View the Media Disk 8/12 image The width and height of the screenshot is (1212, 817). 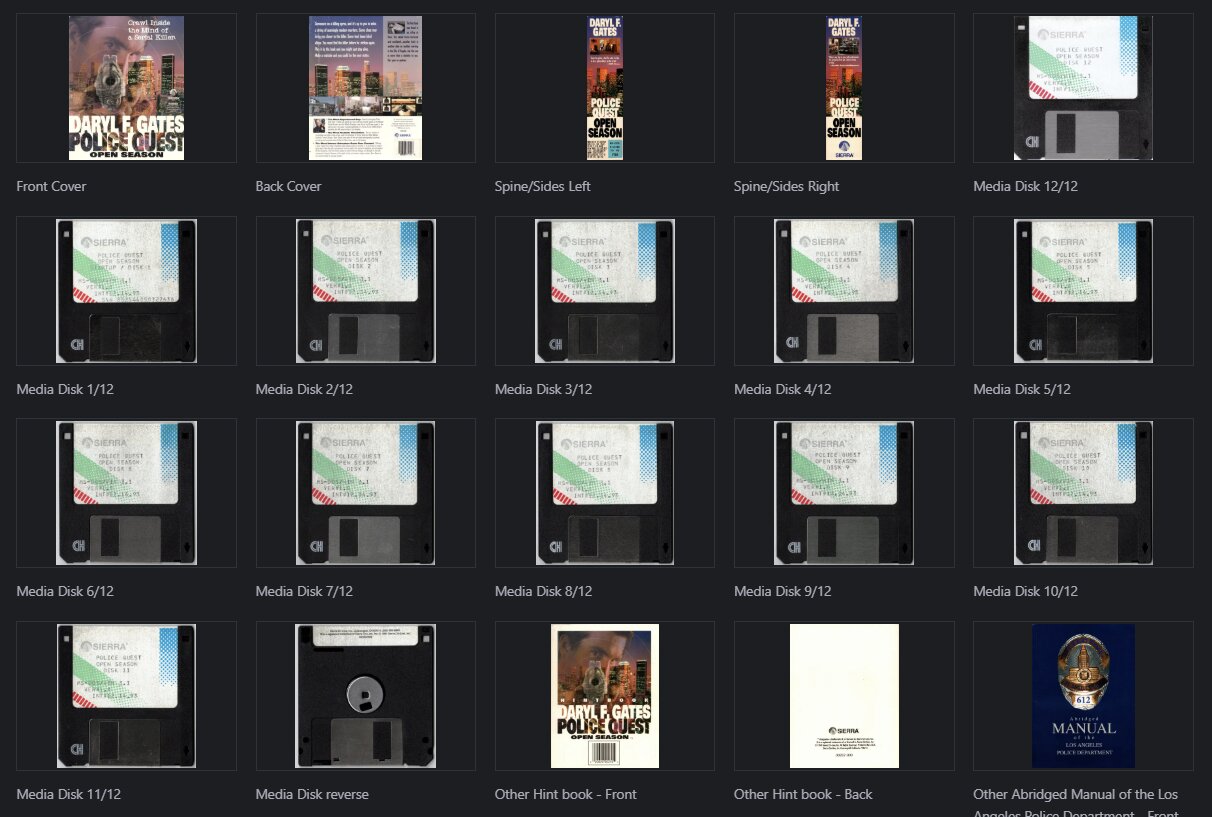point(604,493)
